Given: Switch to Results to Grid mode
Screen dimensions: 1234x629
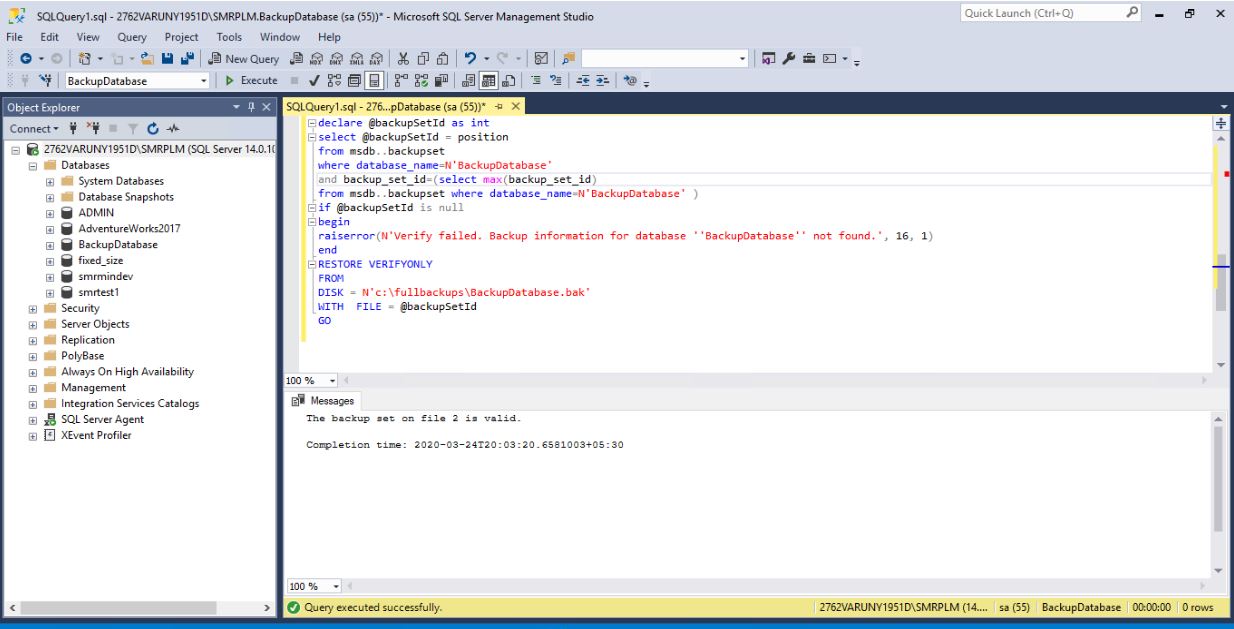Looking at the screenshot, I should 489,81.
